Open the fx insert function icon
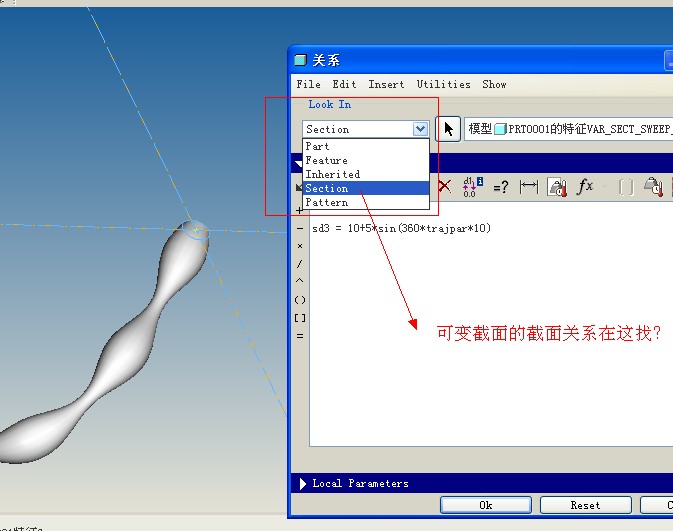The width and height of the screenshot is (673, 531). pos(585,187)
